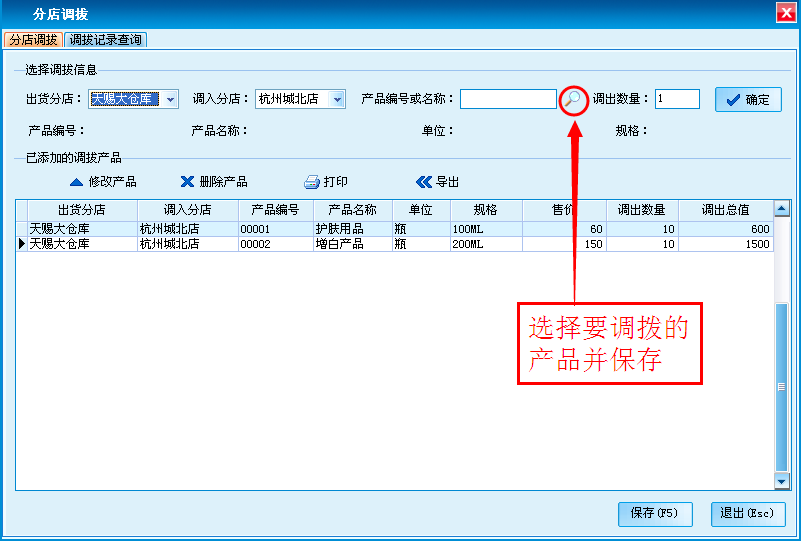Click the magnifier product search icon

click(x=573, y=99)
